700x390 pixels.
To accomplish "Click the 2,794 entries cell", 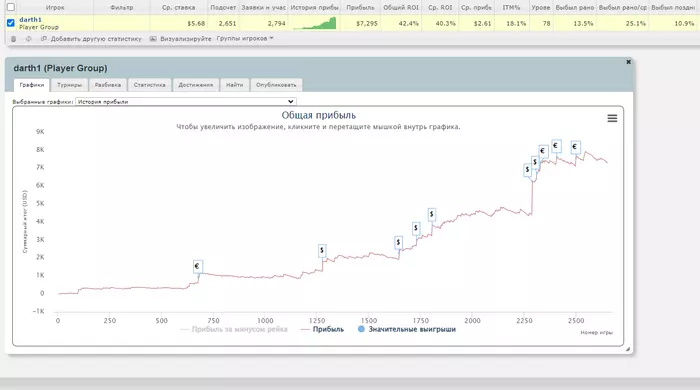I will [x=263, y=23].
